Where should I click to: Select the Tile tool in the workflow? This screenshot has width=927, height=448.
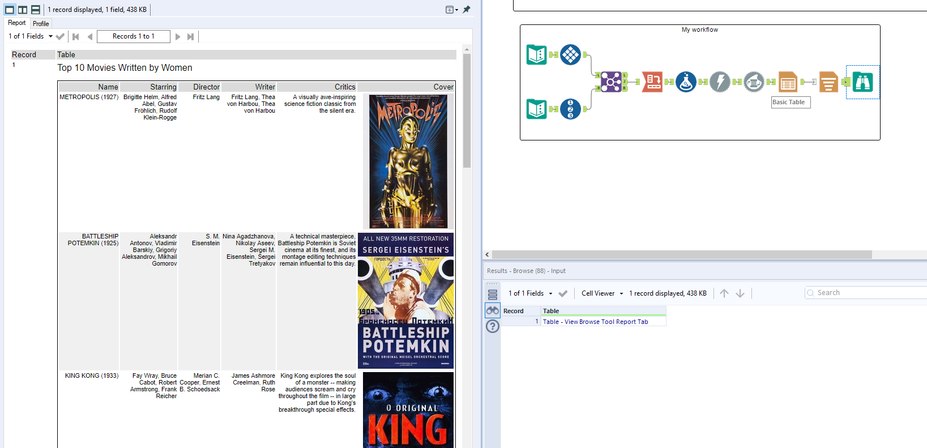pyautogui.click(x=571, y=54)
